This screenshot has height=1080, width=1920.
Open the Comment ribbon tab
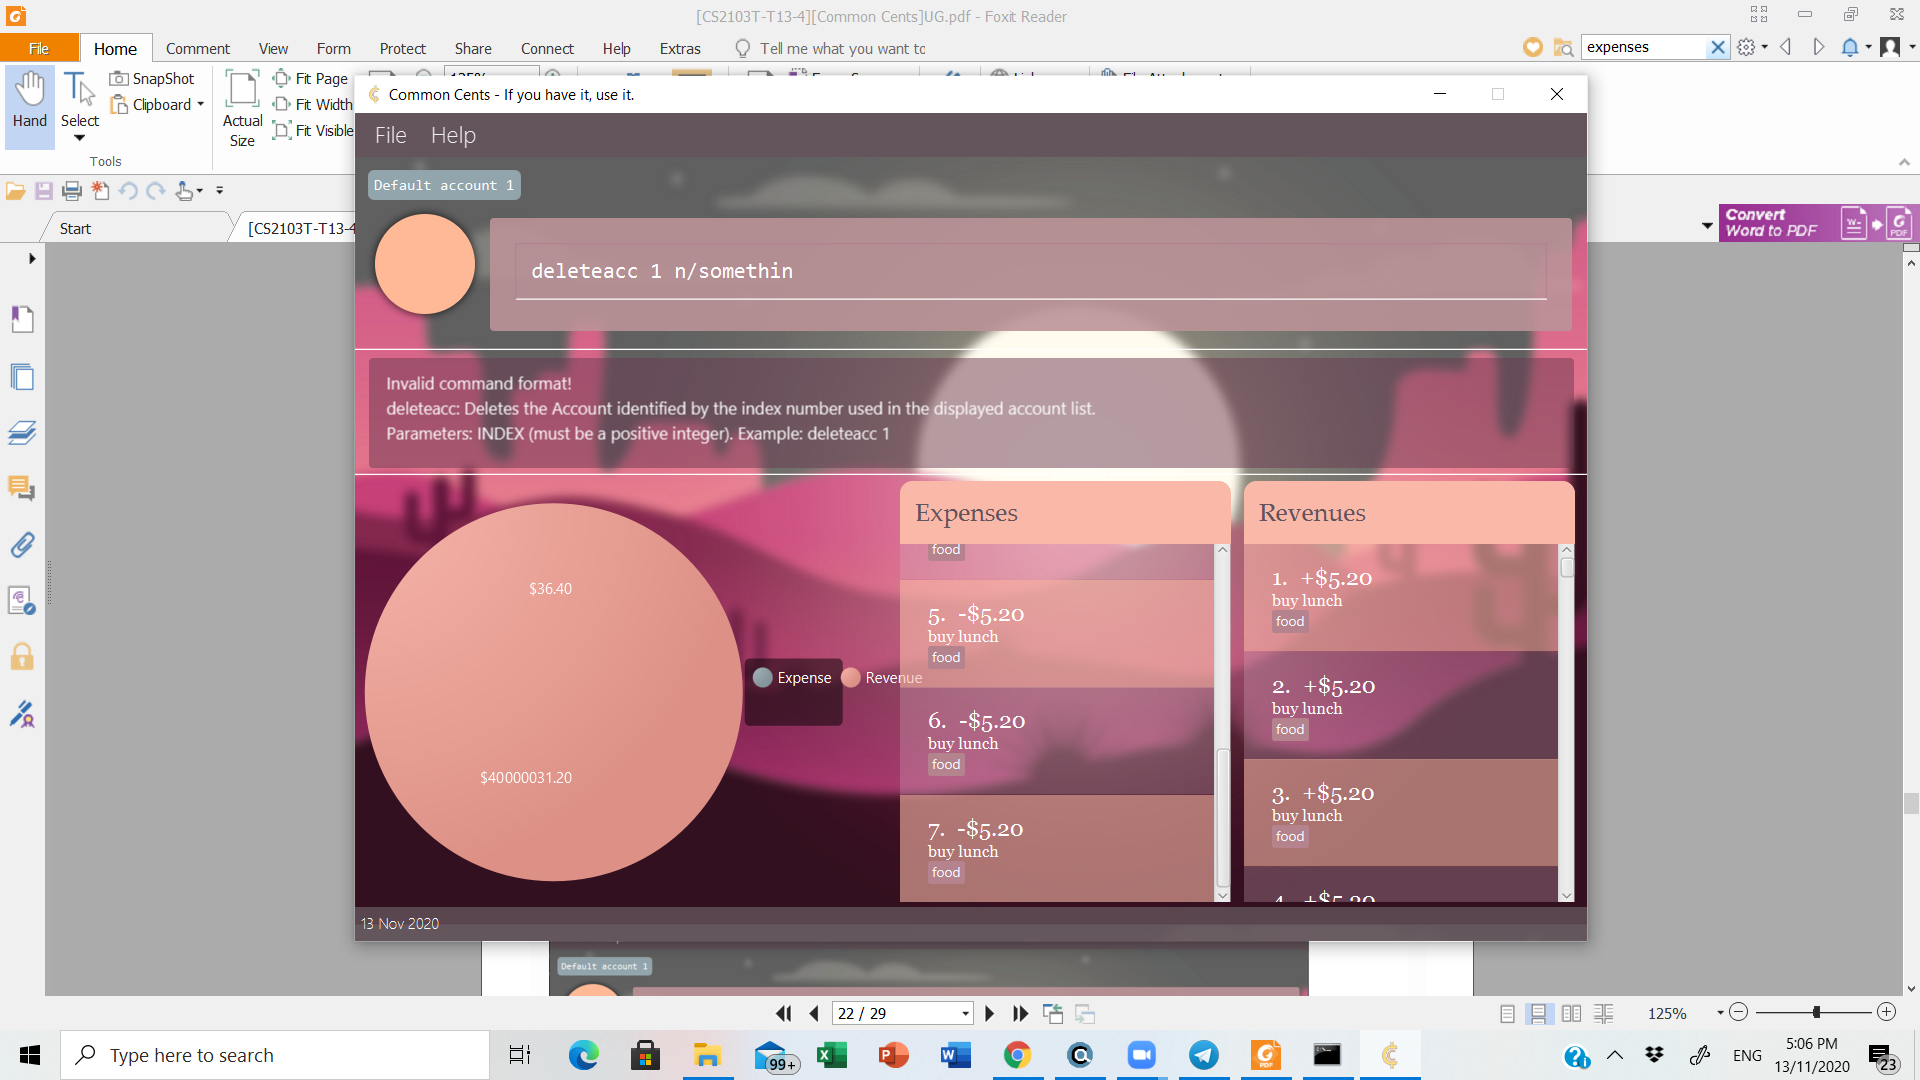point(197,48)
